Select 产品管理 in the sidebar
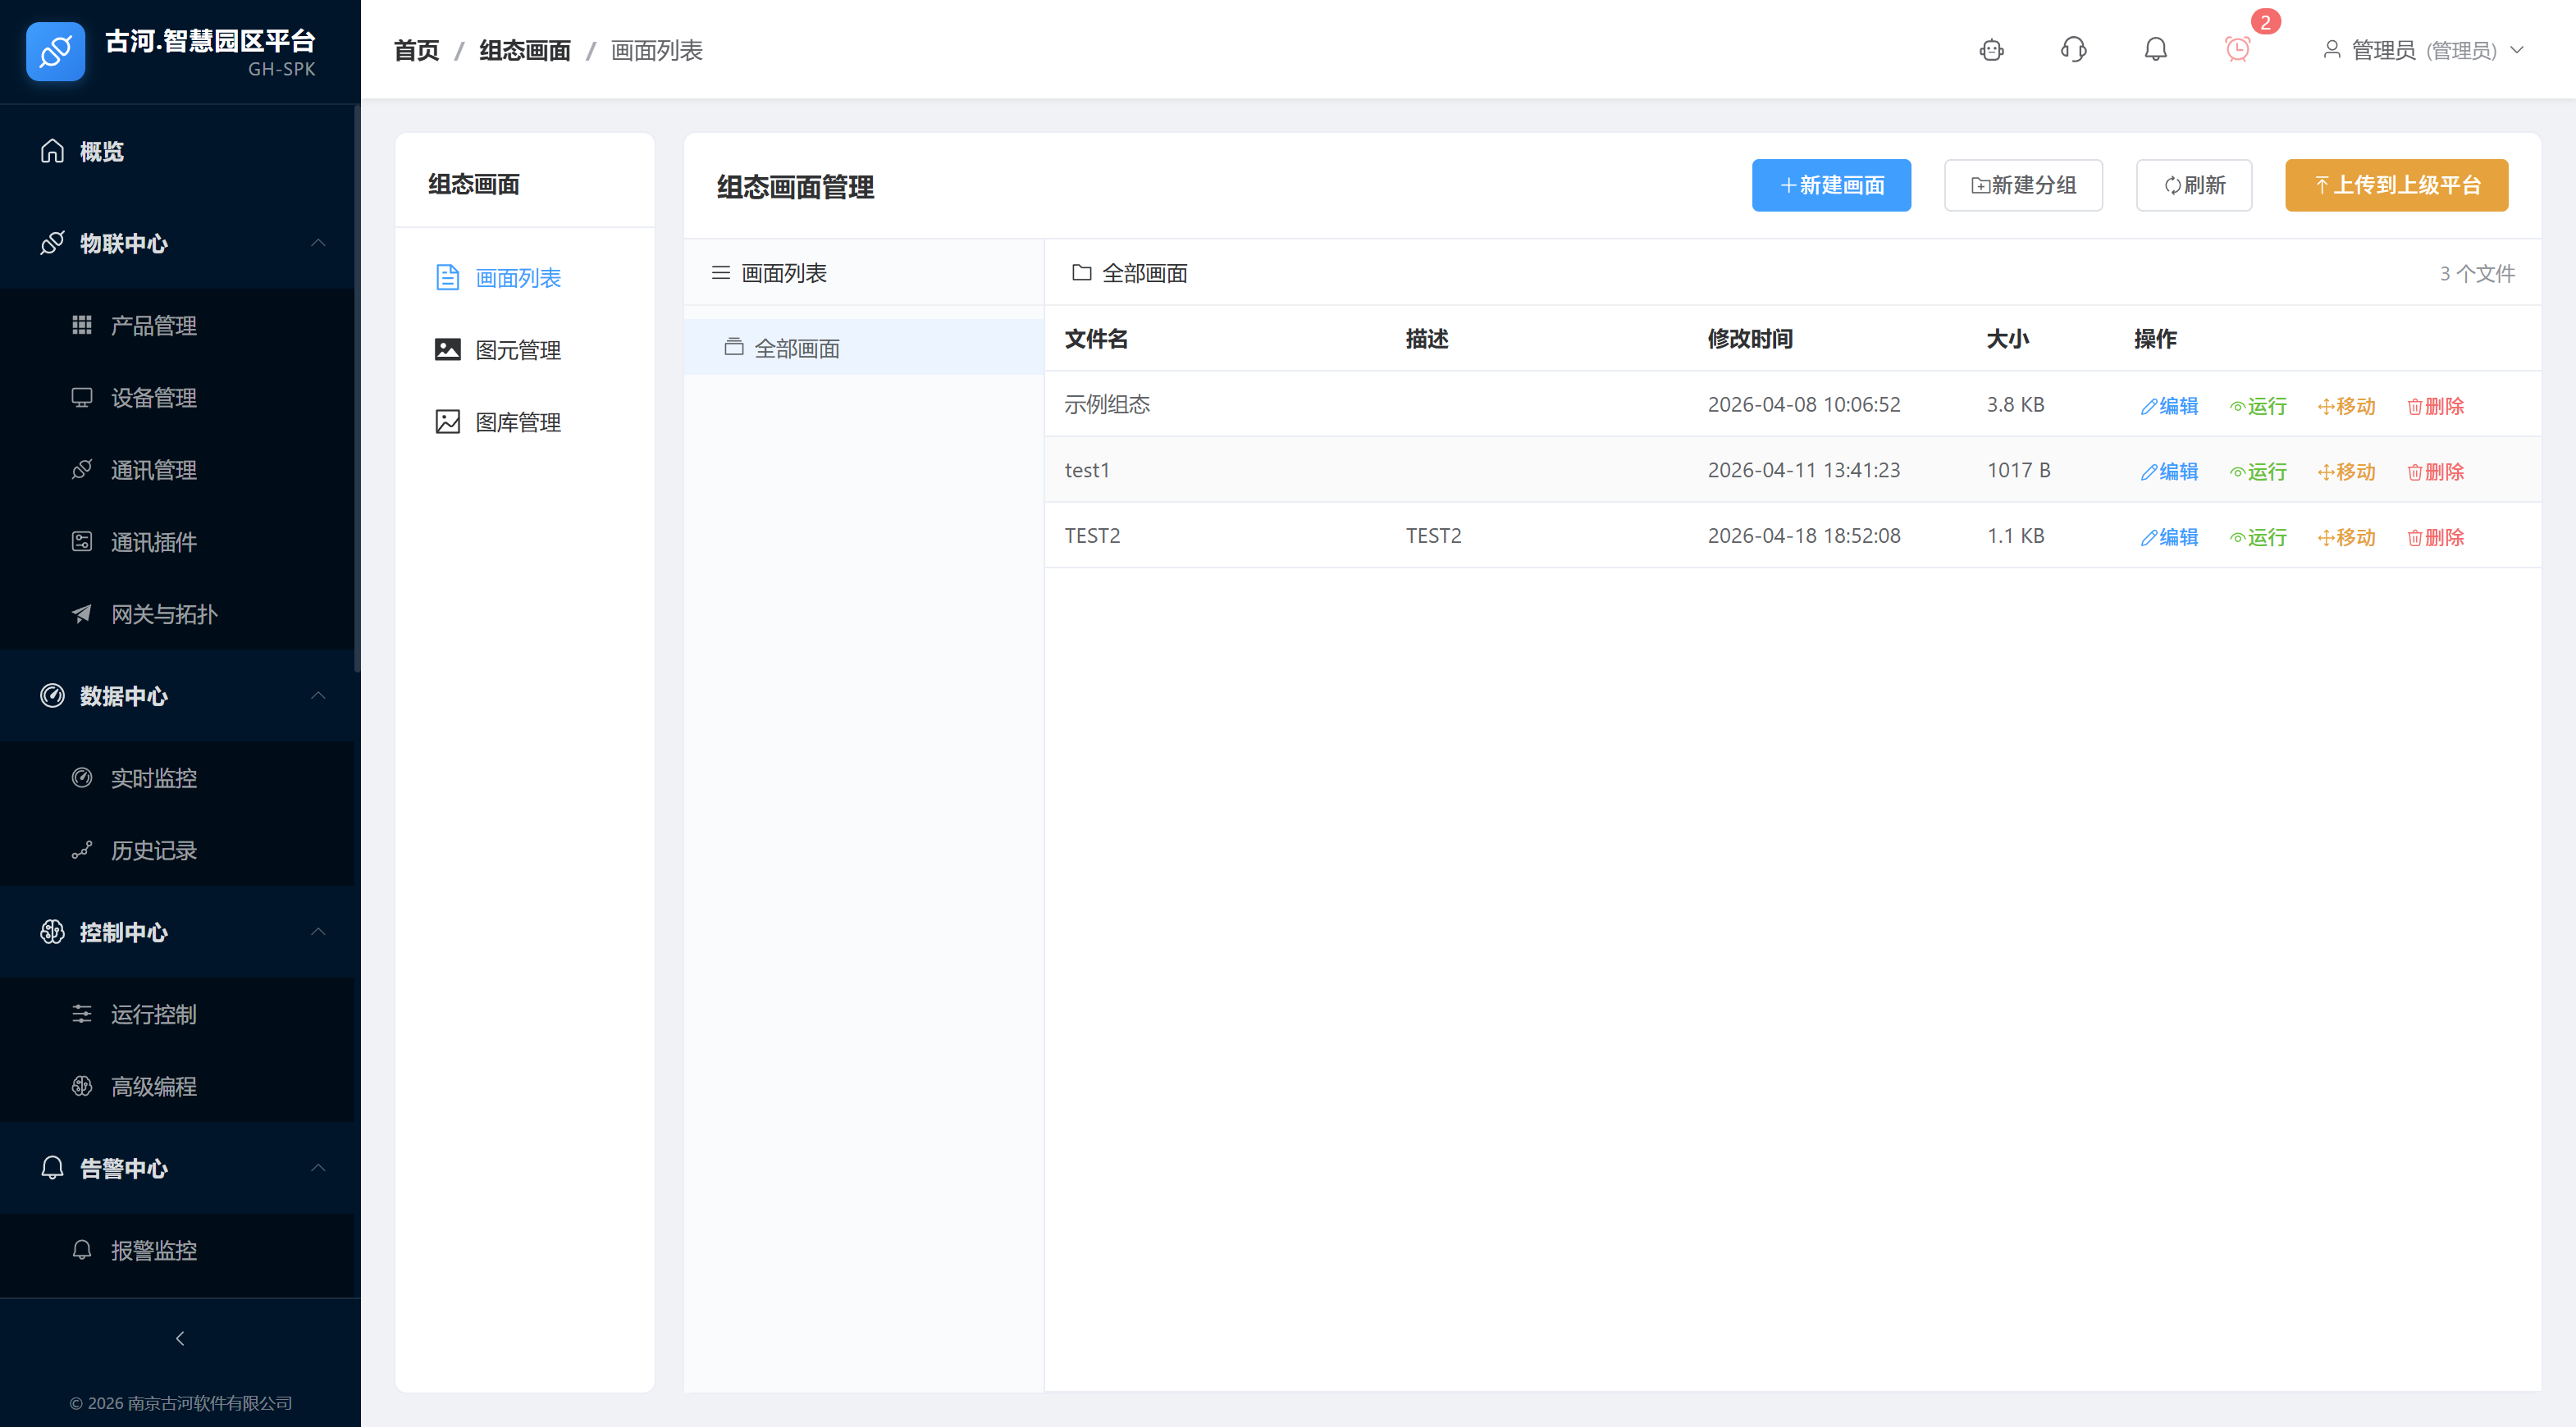2576x1427 pixels. (153, 325)
